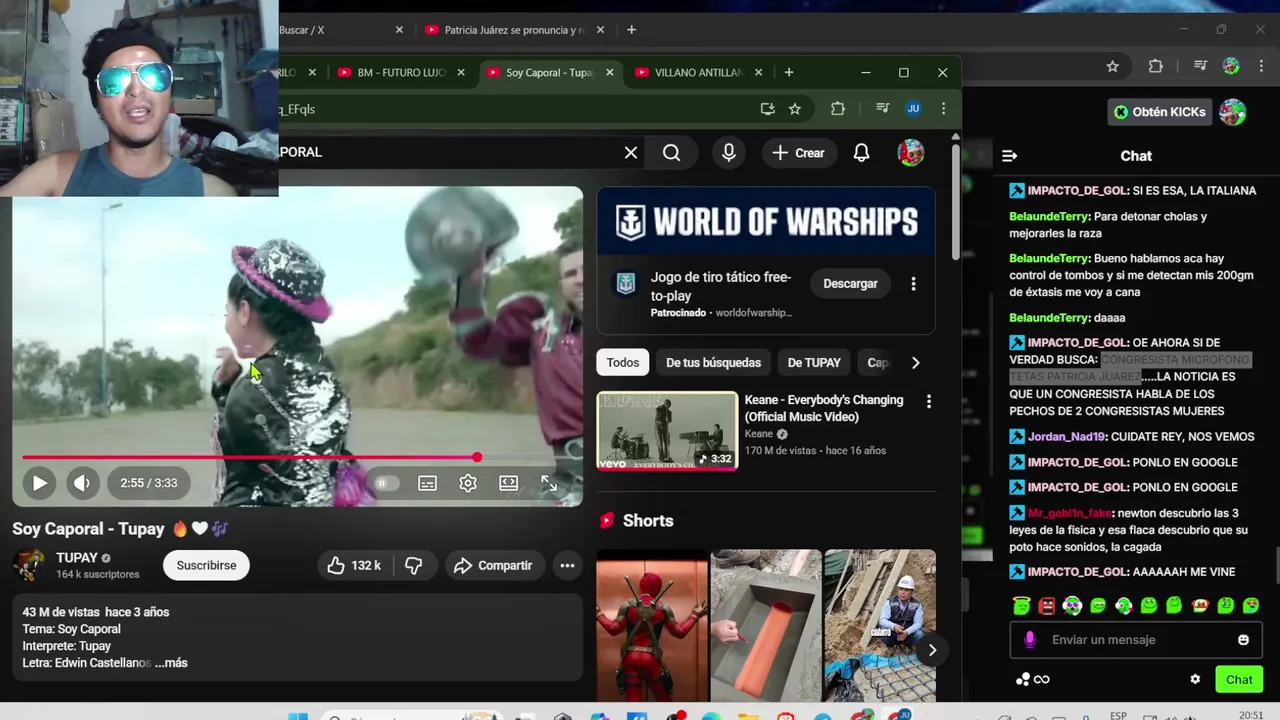Enter fullscreen mode on video

[x=549, y=483]
